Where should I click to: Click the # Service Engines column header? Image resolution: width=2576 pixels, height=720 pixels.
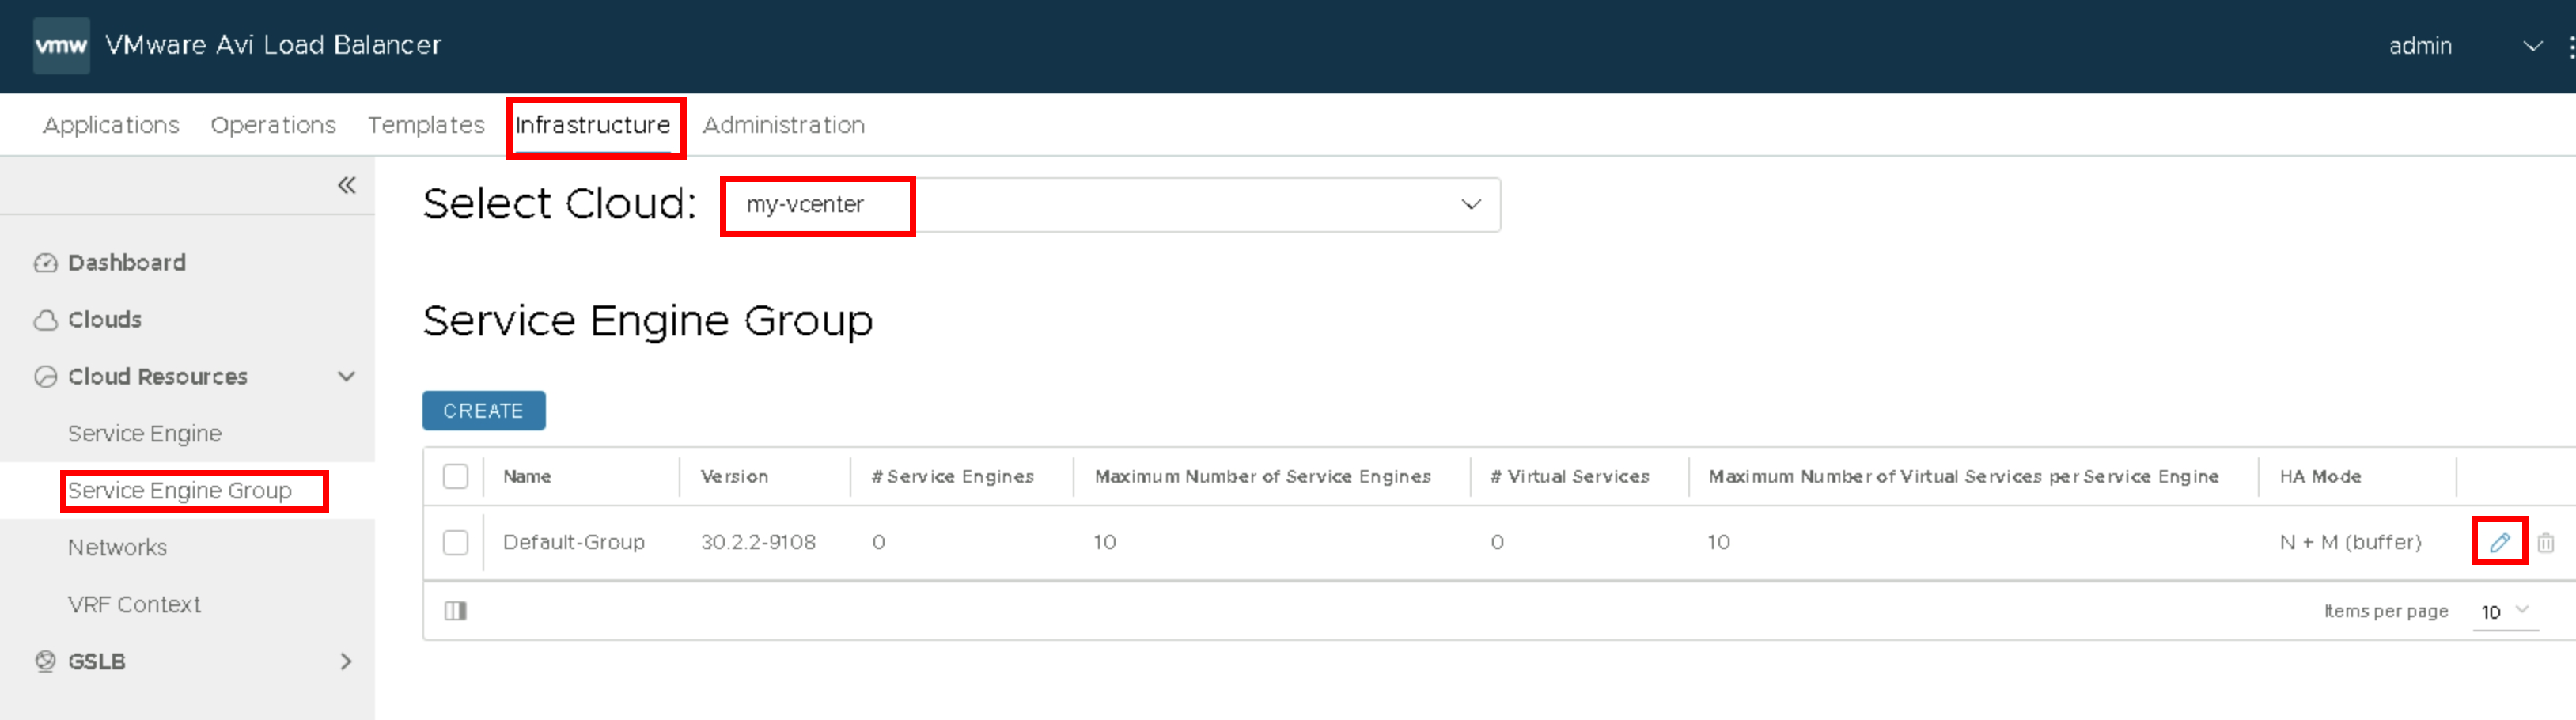pos(952,476)
